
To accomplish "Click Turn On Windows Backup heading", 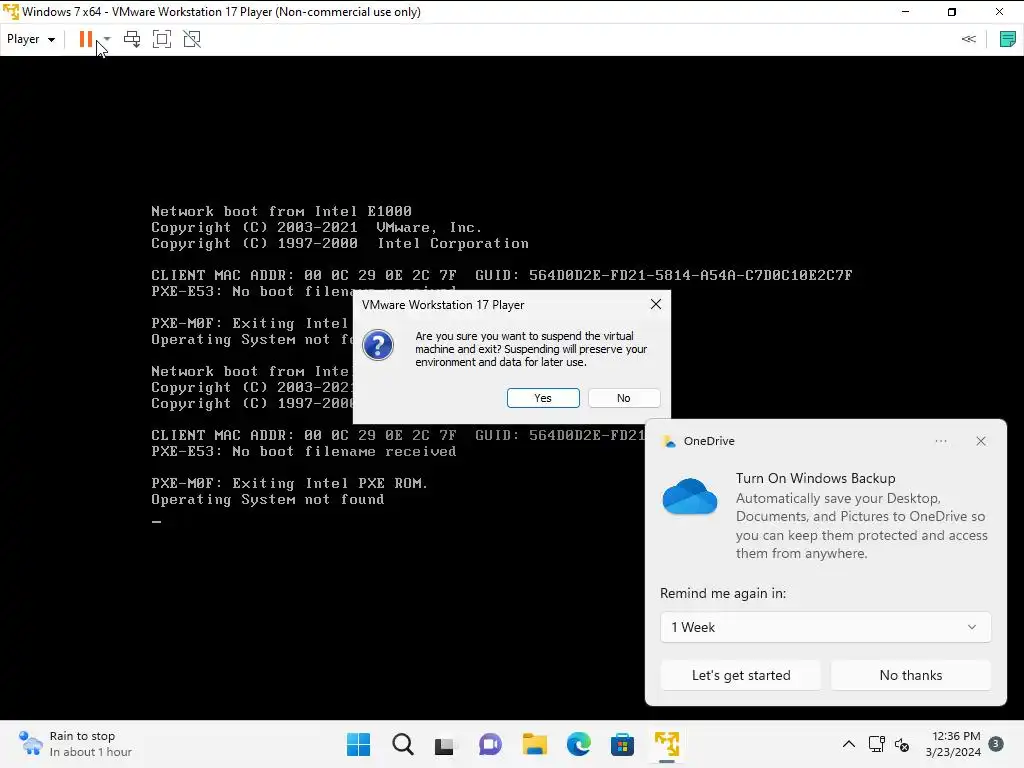I will coord(815,478).
